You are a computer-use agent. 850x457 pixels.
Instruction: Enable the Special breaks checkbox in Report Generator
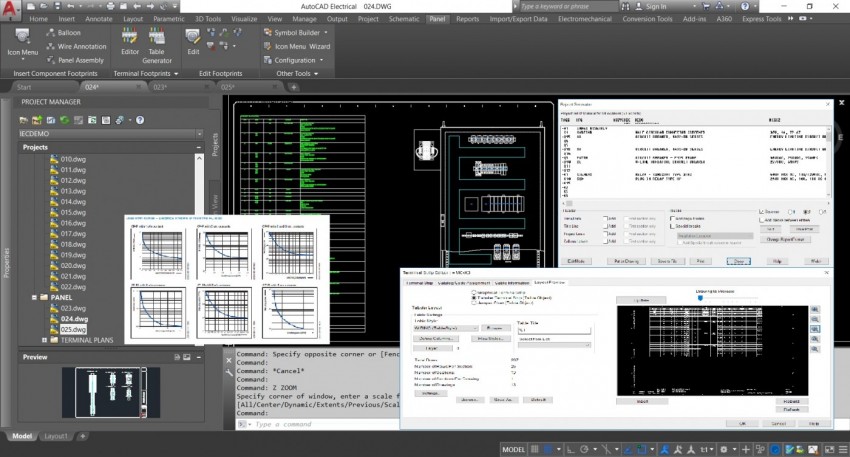[x=673, y=226]
